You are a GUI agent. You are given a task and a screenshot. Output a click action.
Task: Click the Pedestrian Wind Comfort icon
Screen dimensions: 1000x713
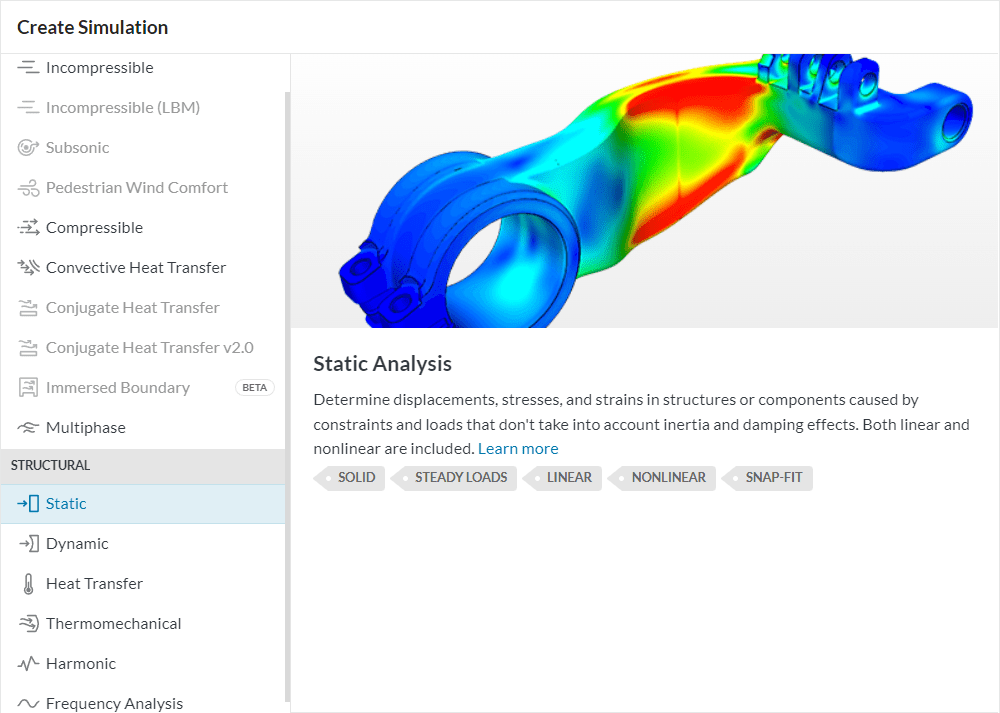(29, 187)
